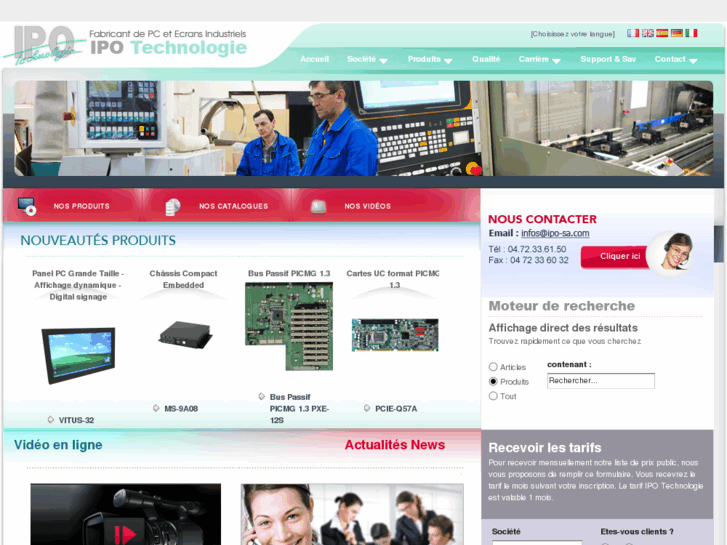Click the Nos Vidéos icon
Viewport: 727px width, 545px height.
point(318,206)
